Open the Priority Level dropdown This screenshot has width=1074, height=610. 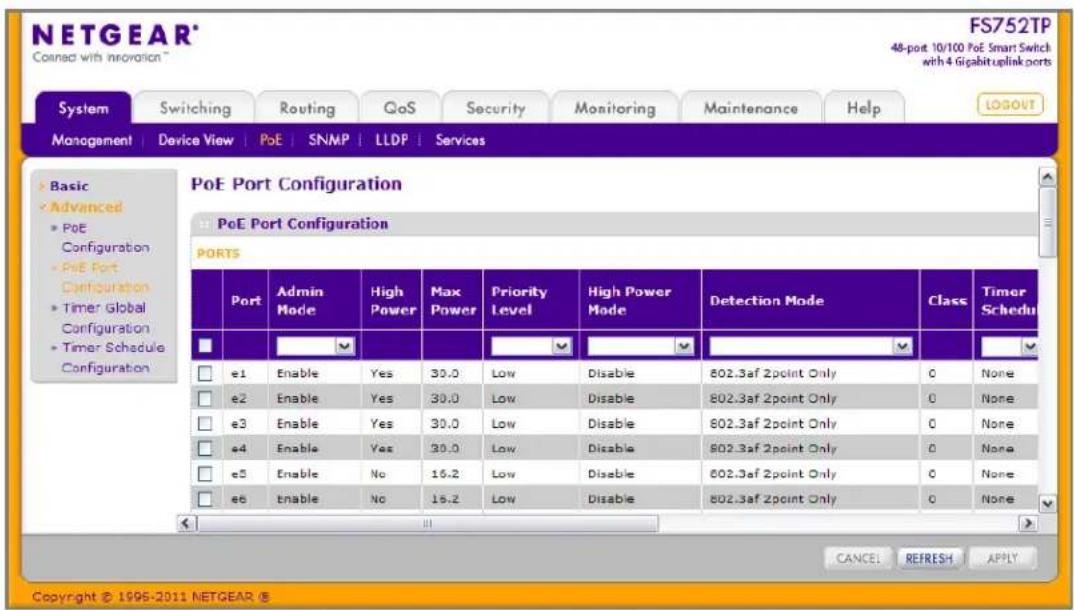coord(531,346)
